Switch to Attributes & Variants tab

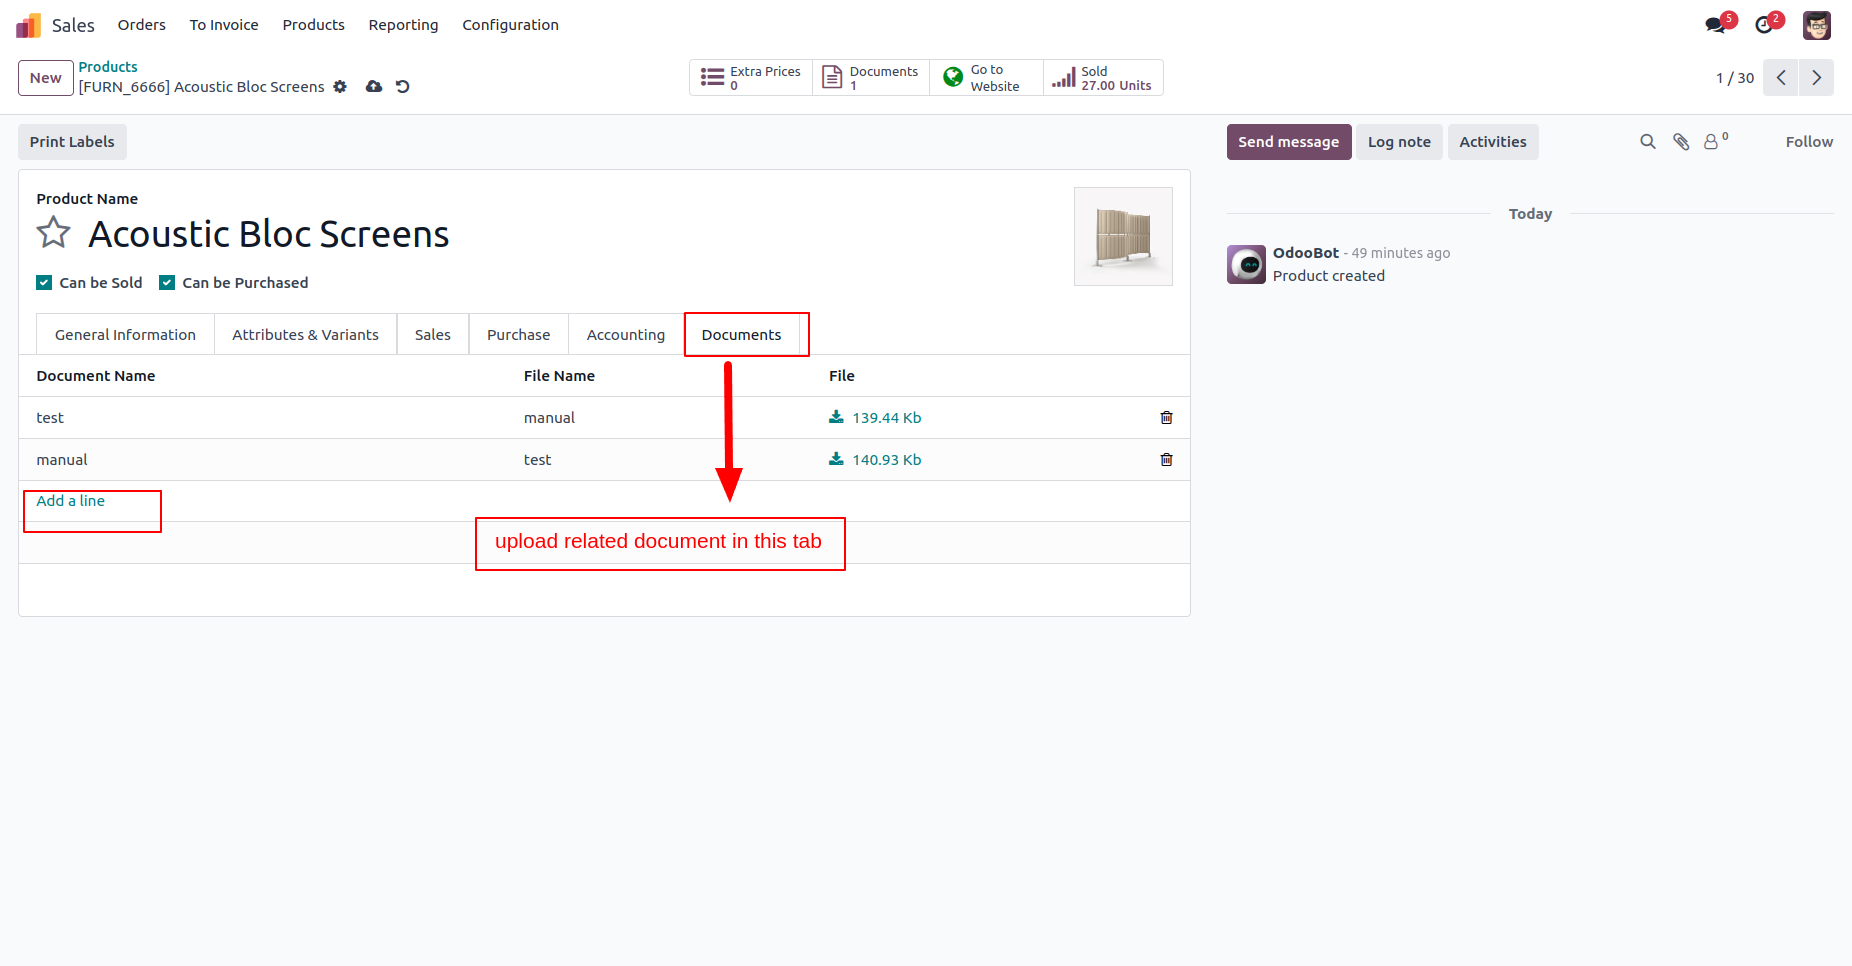(306, 335)
